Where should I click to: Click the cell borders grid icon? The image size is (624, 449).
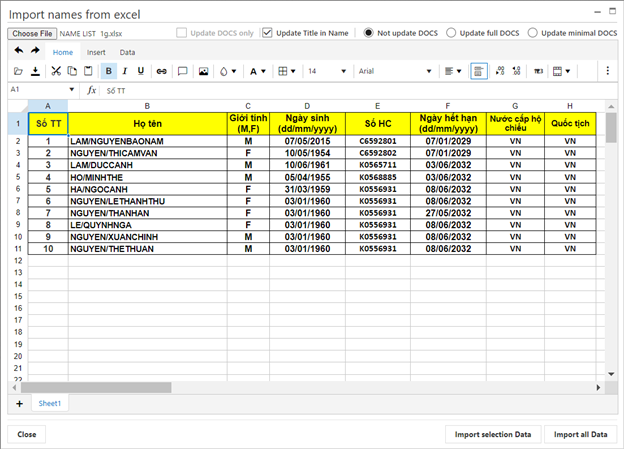[283, 71]
